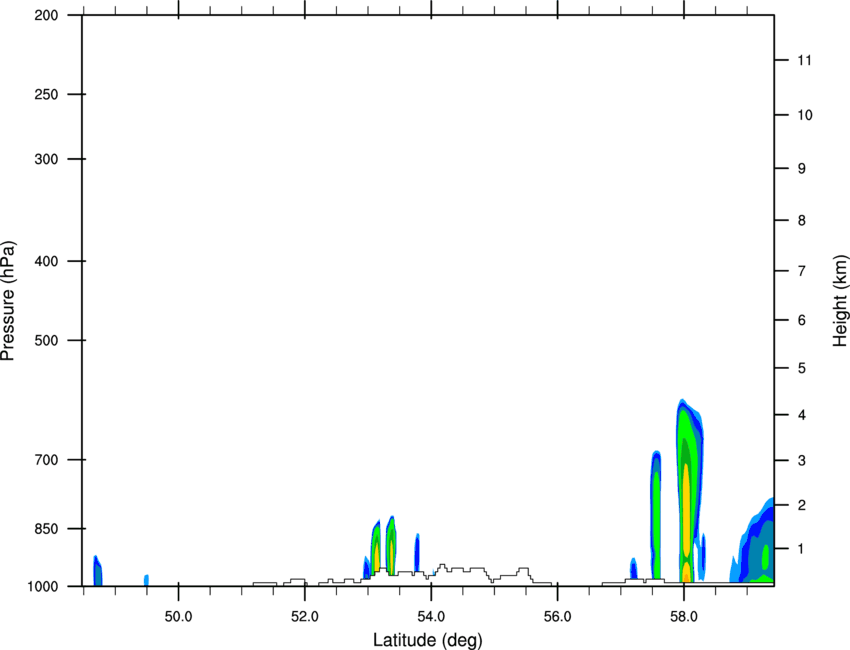
Task: Pick the 3 km height label
Action: [x=802, y=460]
